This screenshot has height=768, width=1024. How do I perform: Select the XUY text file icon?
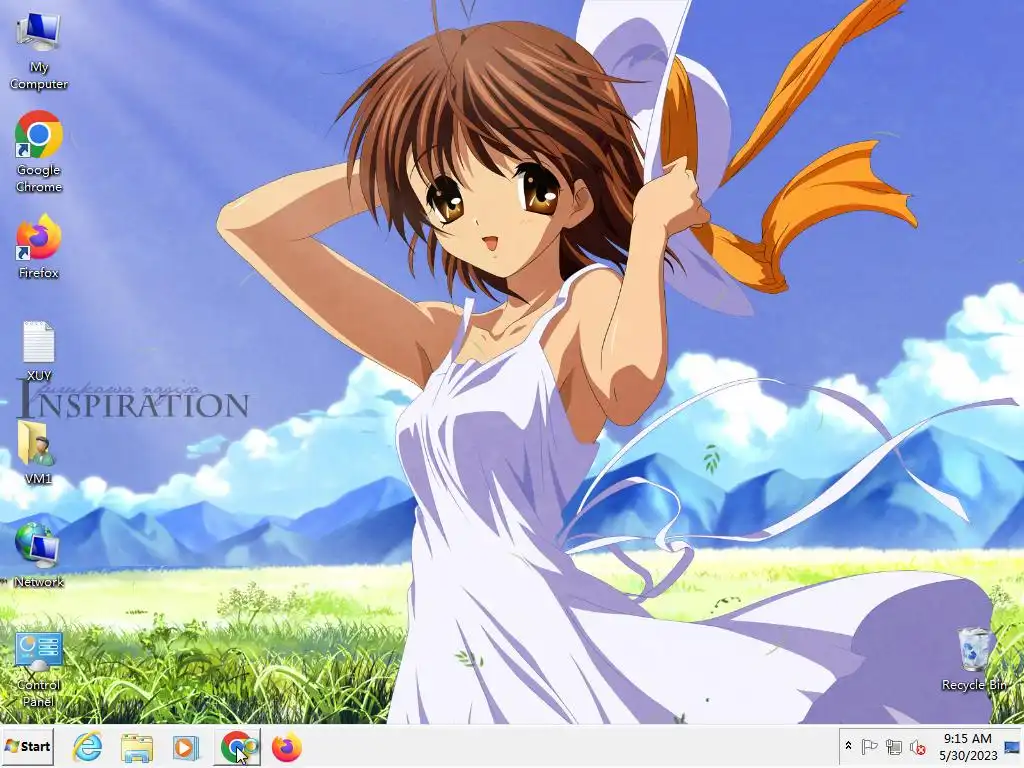click(x=39, y=351)
